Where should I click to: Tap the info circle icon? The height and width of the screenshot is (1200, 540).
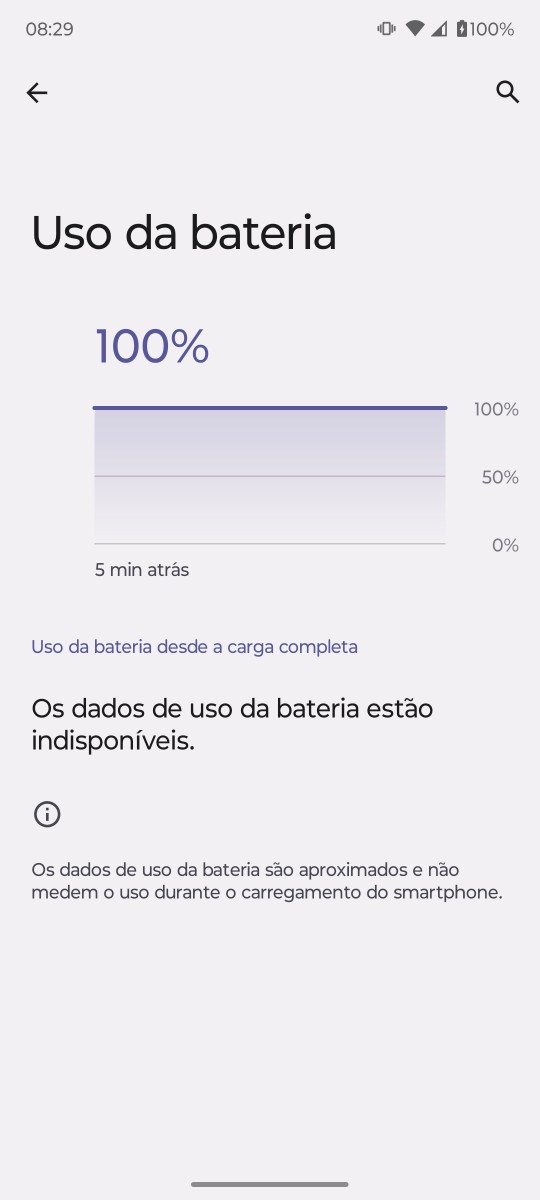pyautogui.click(x=47, y=814)
